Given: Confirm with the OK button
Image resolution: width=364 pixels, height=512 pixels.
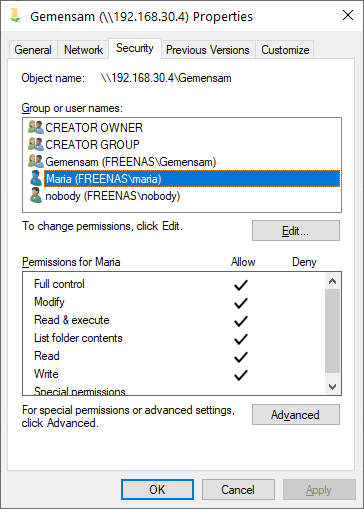Looking at the screenshot, I should tap(157, 489).
